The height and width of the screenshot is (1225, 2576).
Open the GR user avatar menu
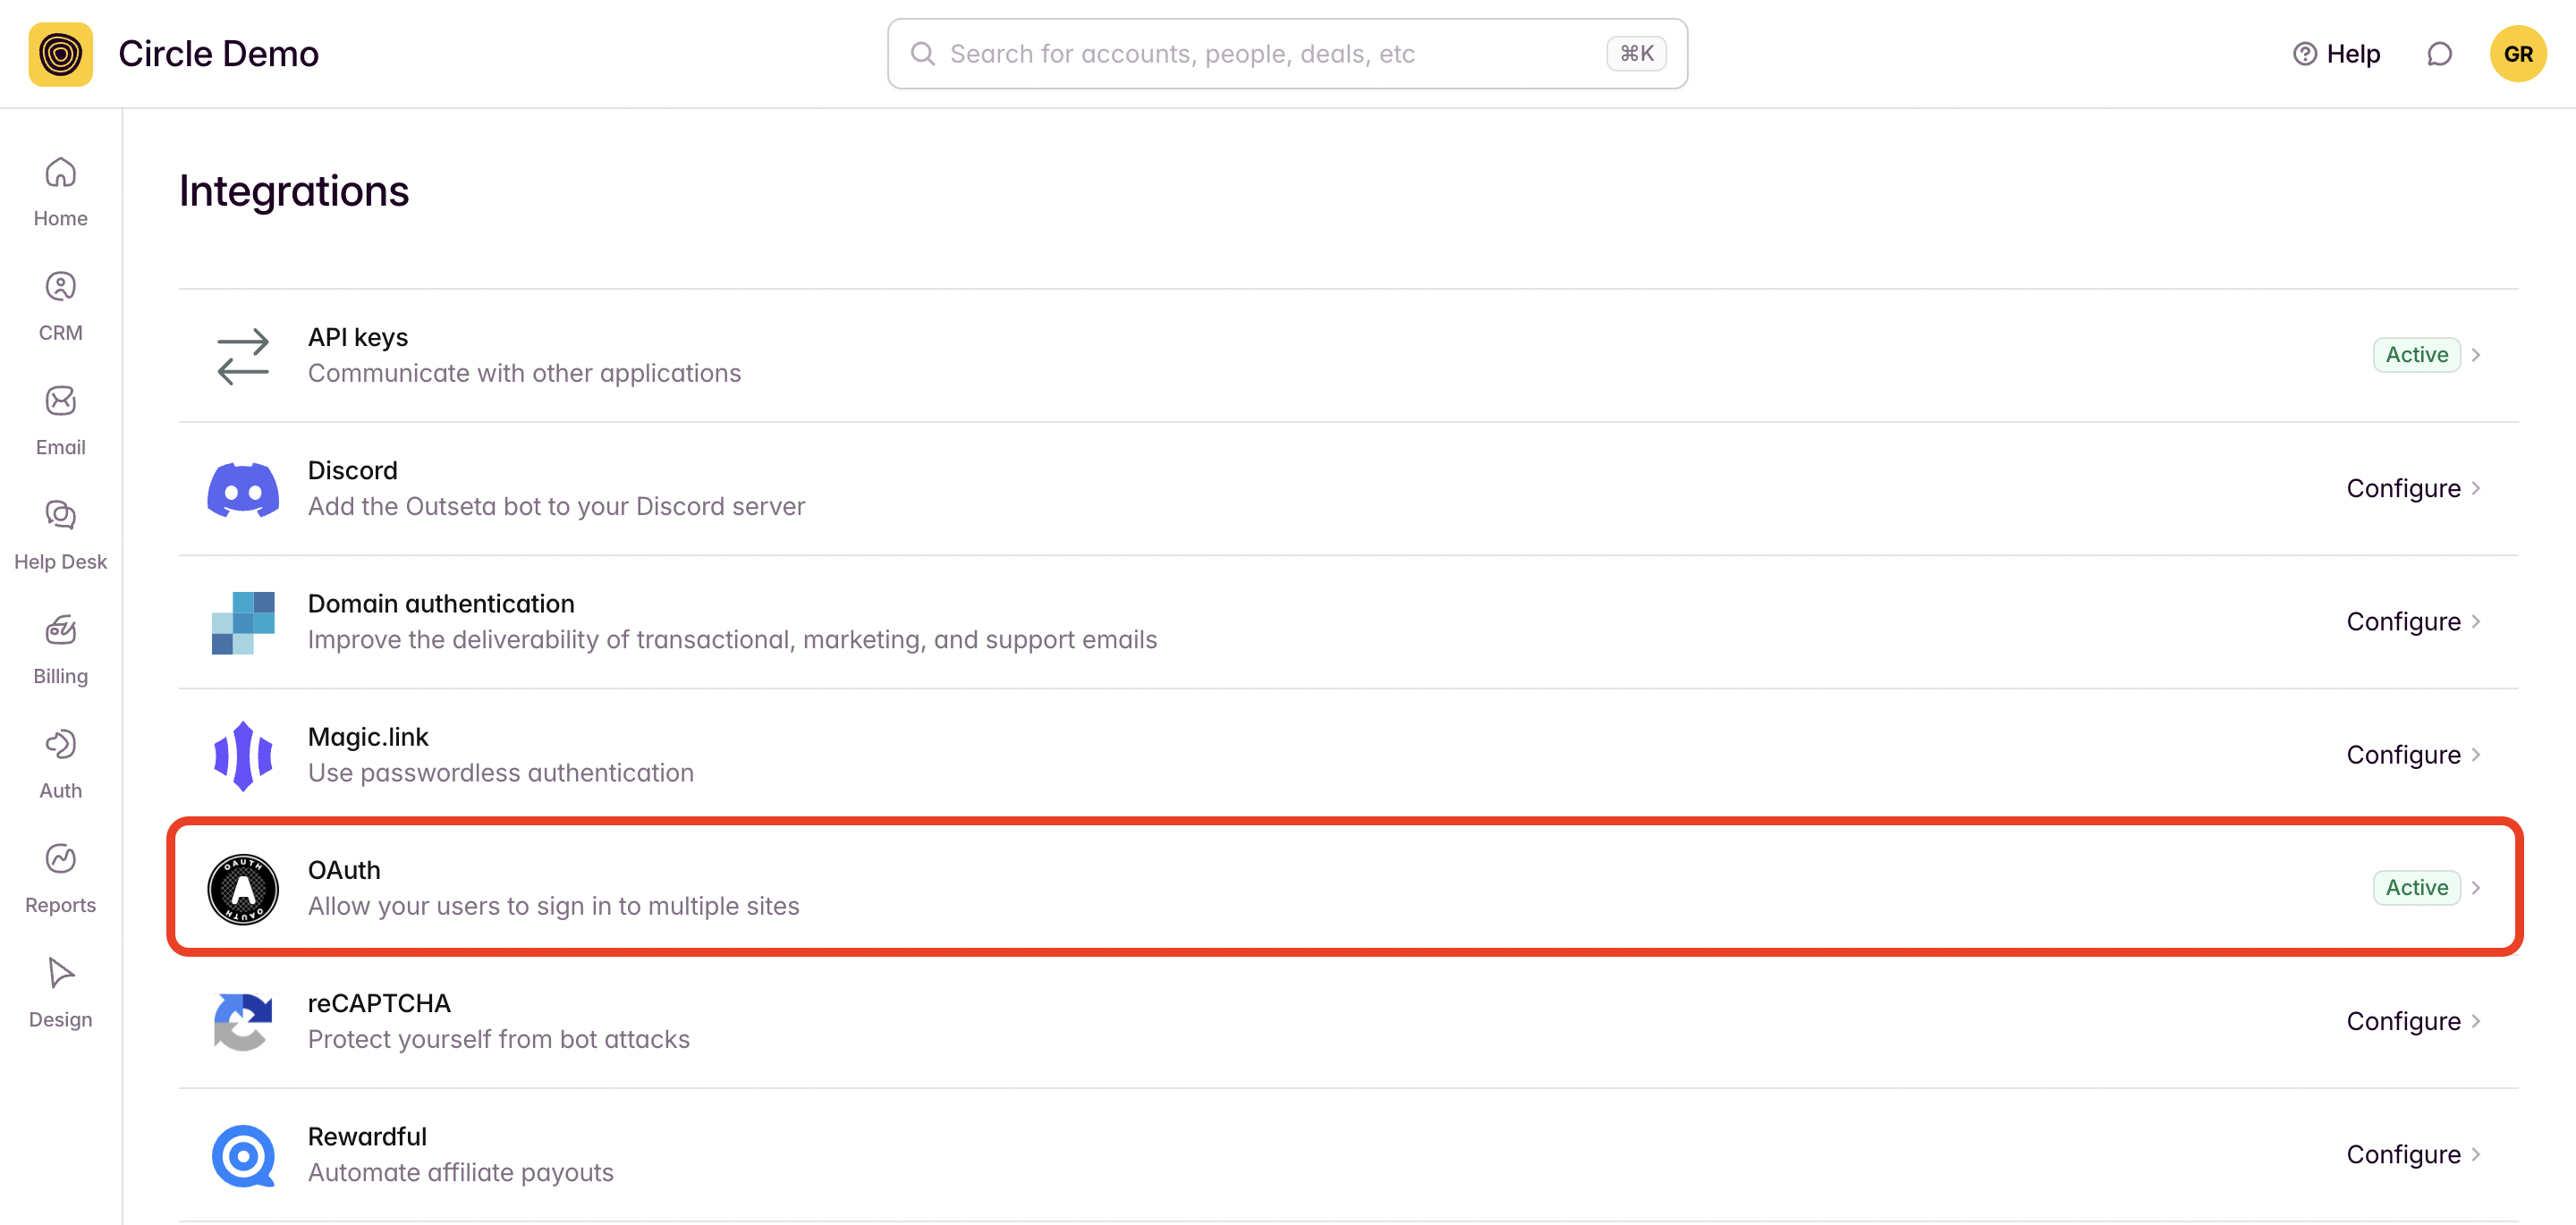click(2517, 54)
